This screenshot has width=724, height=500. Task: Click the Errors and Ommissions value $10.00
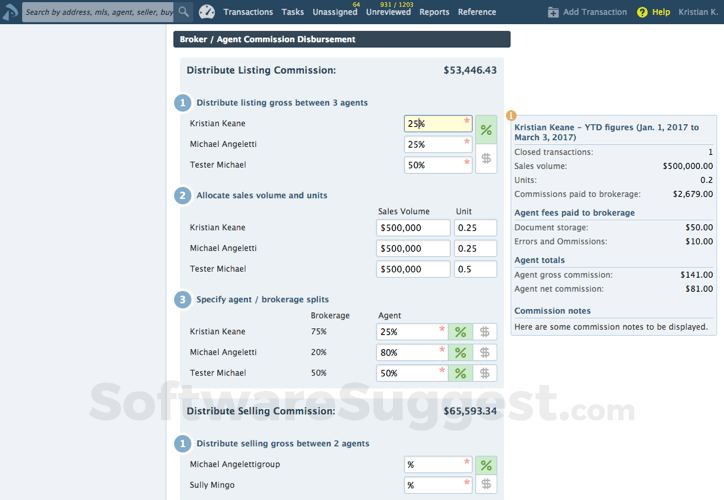699,241
